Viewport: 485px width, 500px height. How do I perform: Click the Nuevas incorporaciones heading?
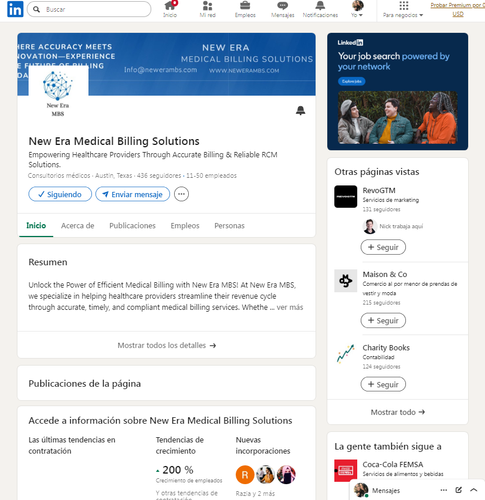click(x=263, y=445)
